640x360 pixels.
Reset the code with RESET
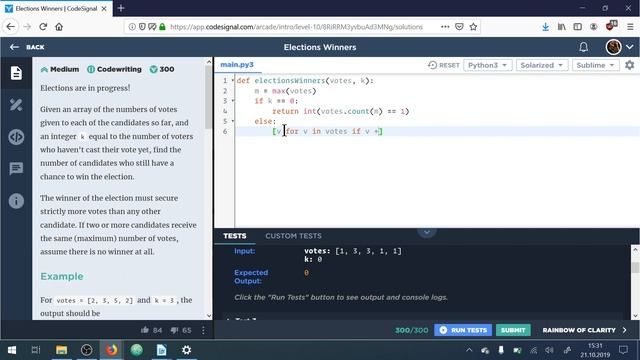[444, 65]
